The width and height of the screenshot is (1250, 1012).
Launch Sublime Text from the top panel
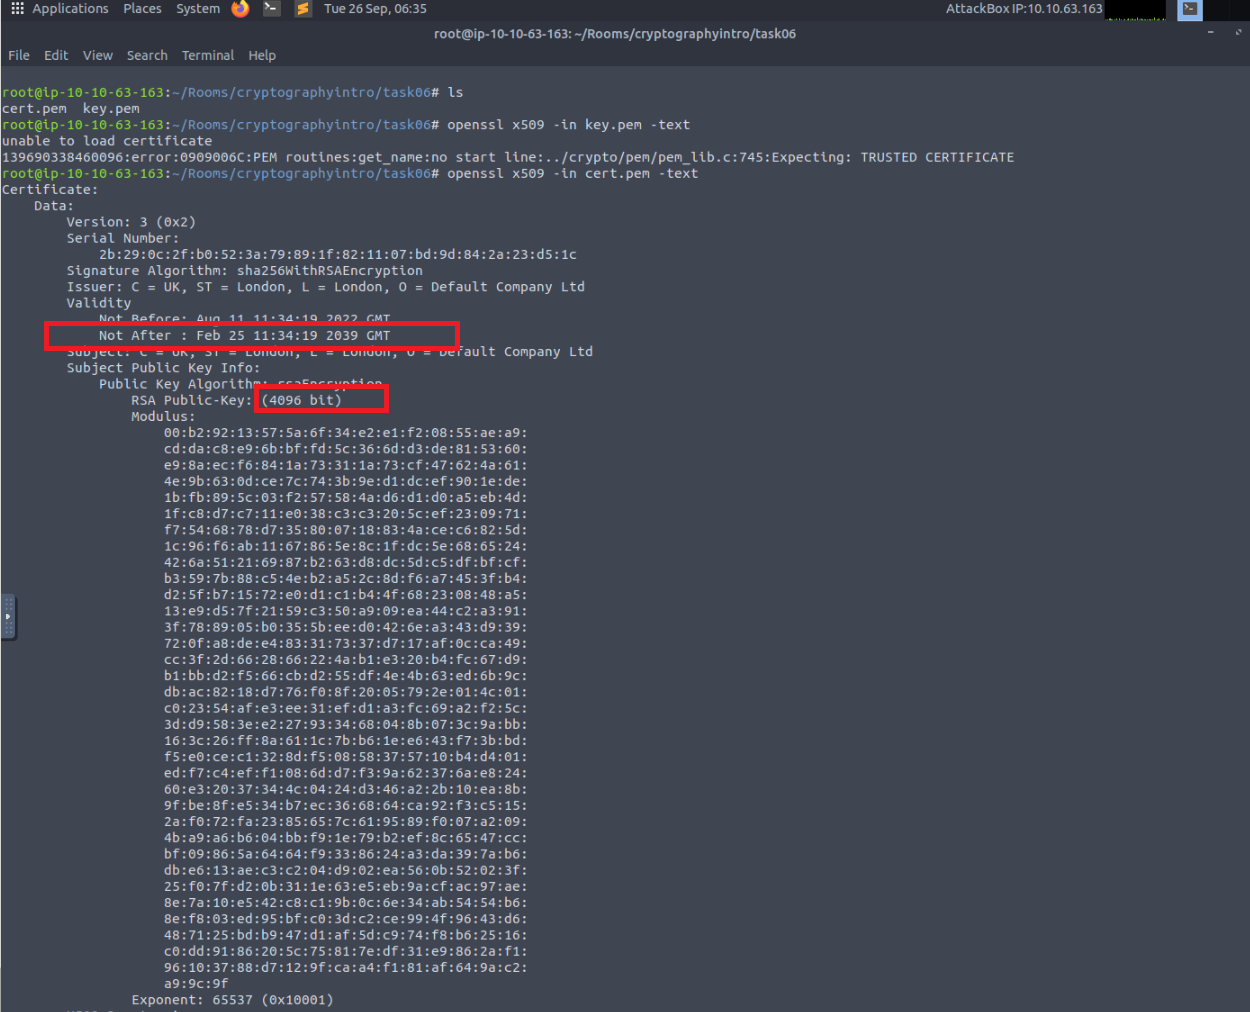pyautogui.click(x=302, y=9)
